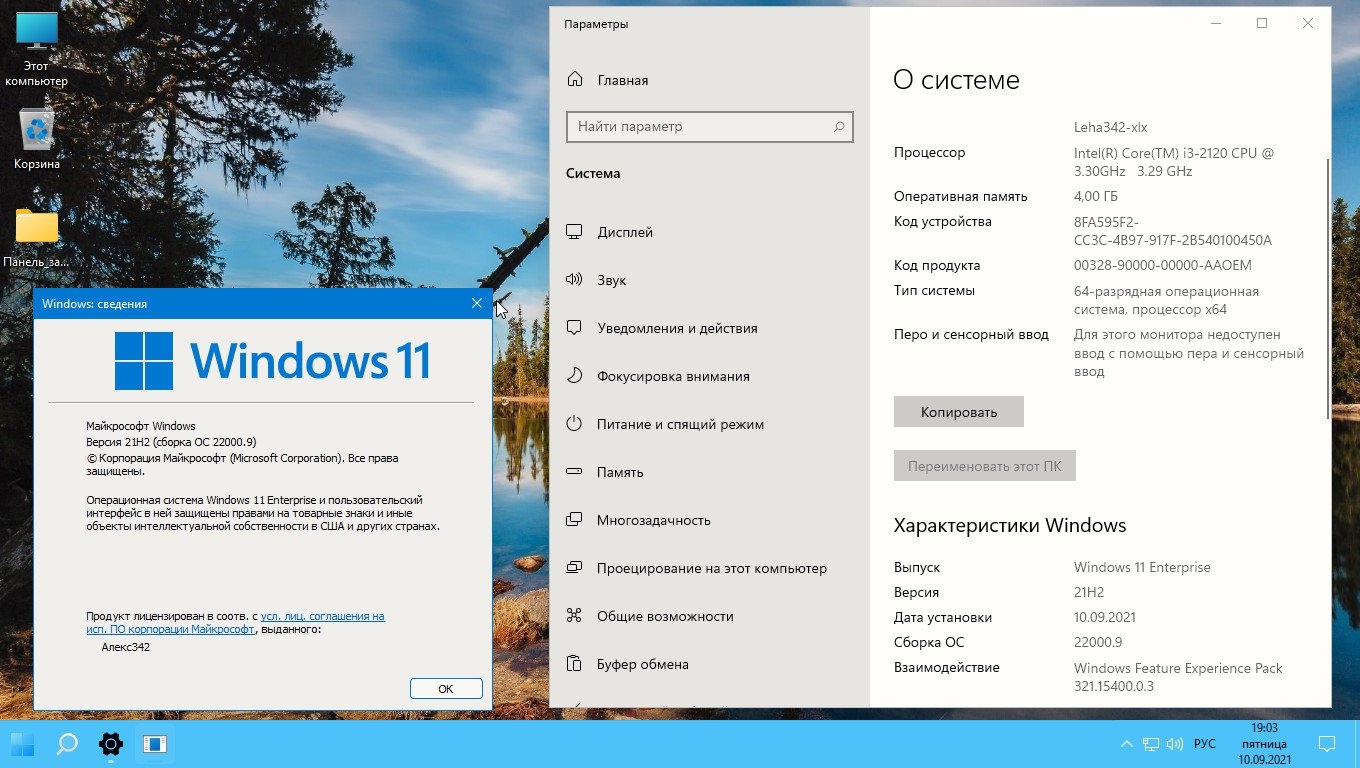This screenshot has height=768, width=1360.
Task: Open the notification center icon in taskbar
Action: pyautogui.click(x=1327, y=744)
